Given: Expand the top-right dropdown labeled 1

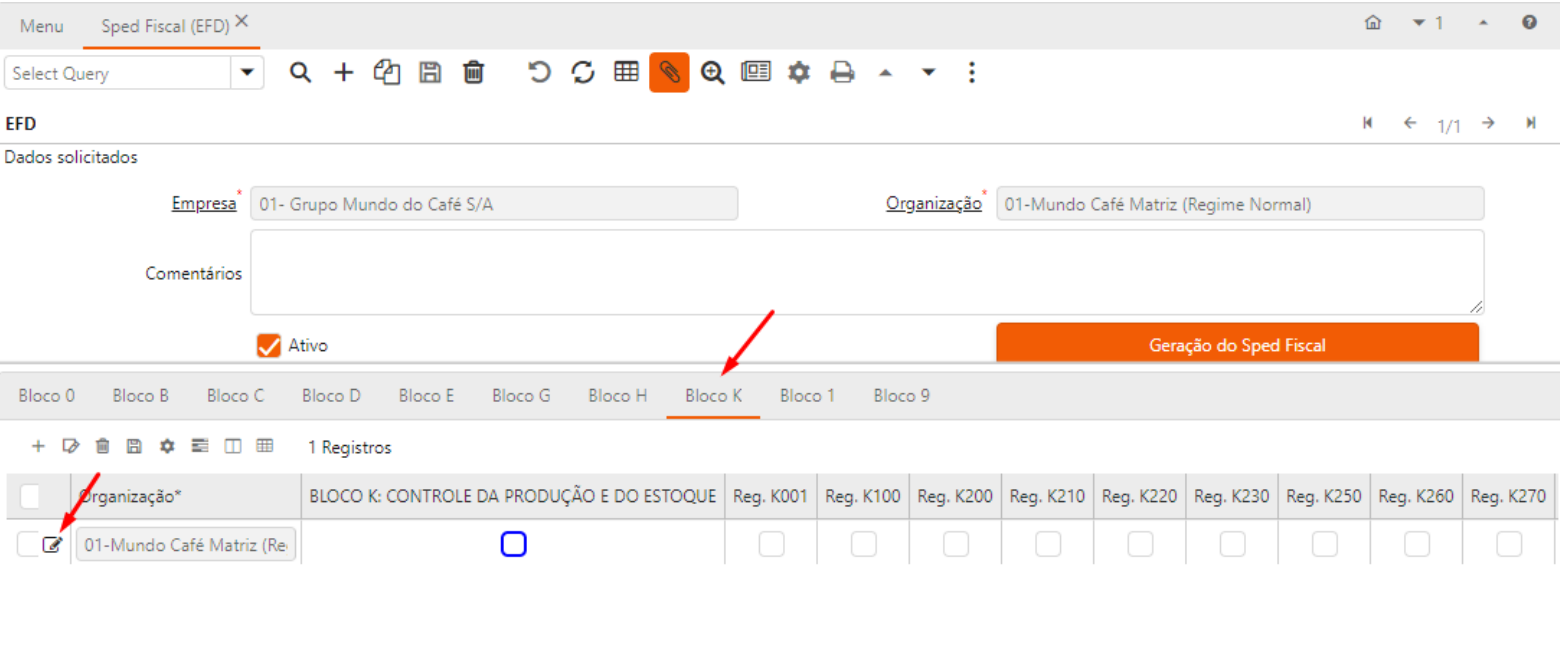Looking at the screenshot, I should (1427, 22).
